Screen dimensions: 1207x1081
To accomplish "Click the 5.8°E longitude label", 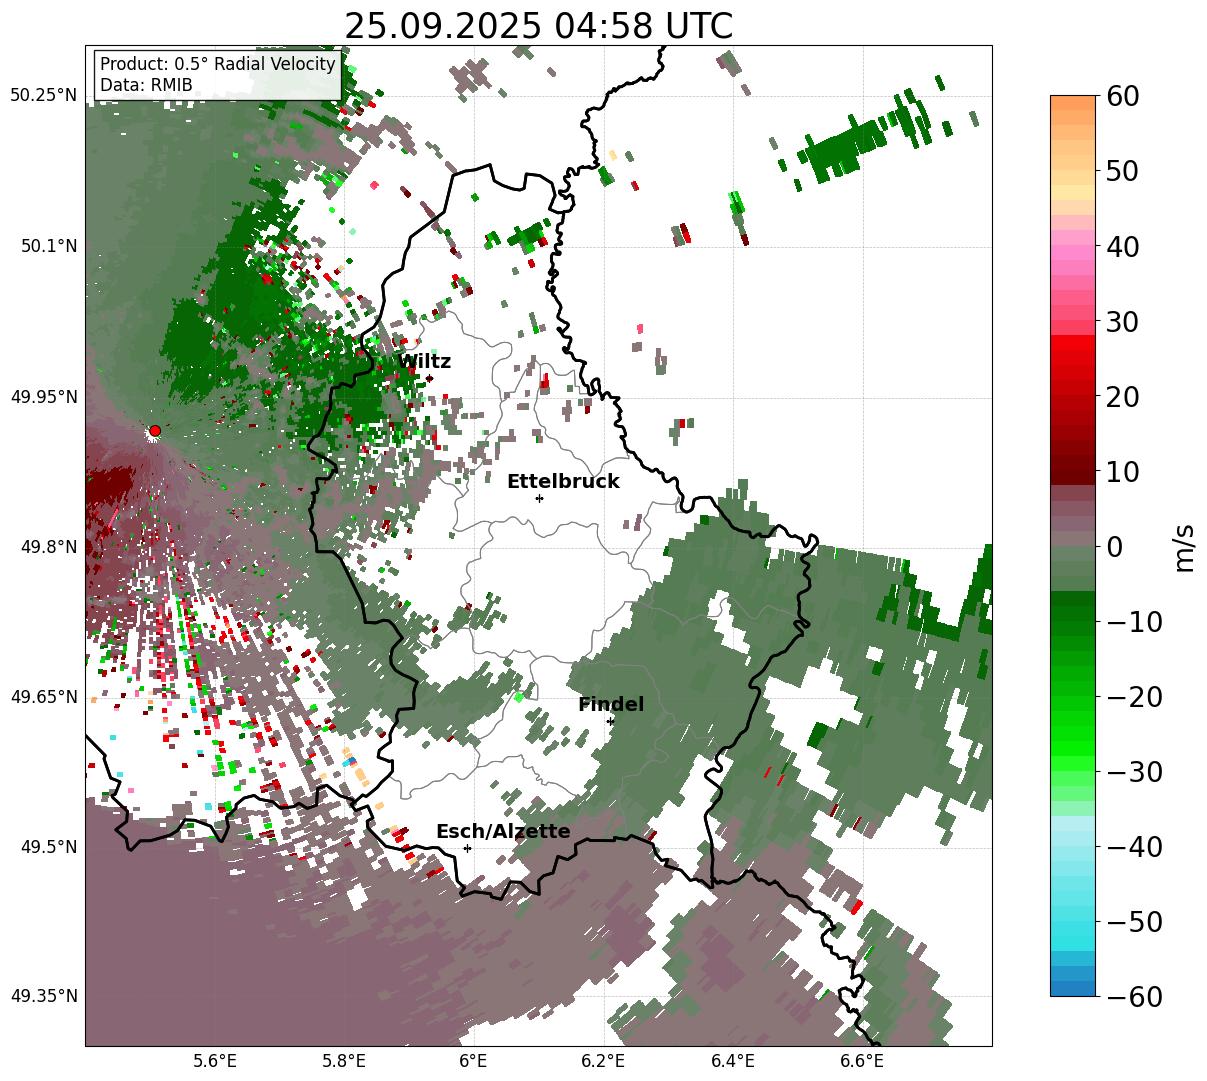I will [344, 1060].
